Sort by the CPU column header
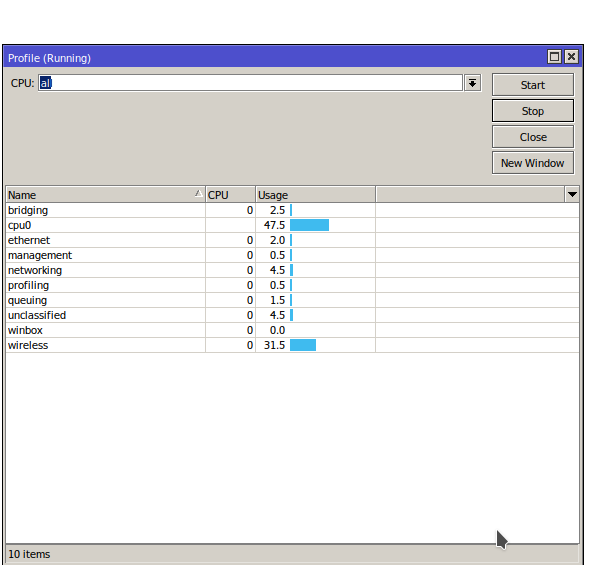 pyautogui.click(x=230, y=195)
